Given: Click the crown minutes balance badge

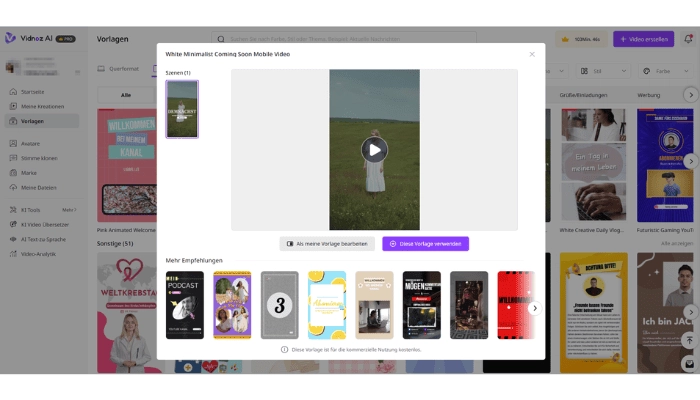Looking at the screenshot, I should click(581, 39).
